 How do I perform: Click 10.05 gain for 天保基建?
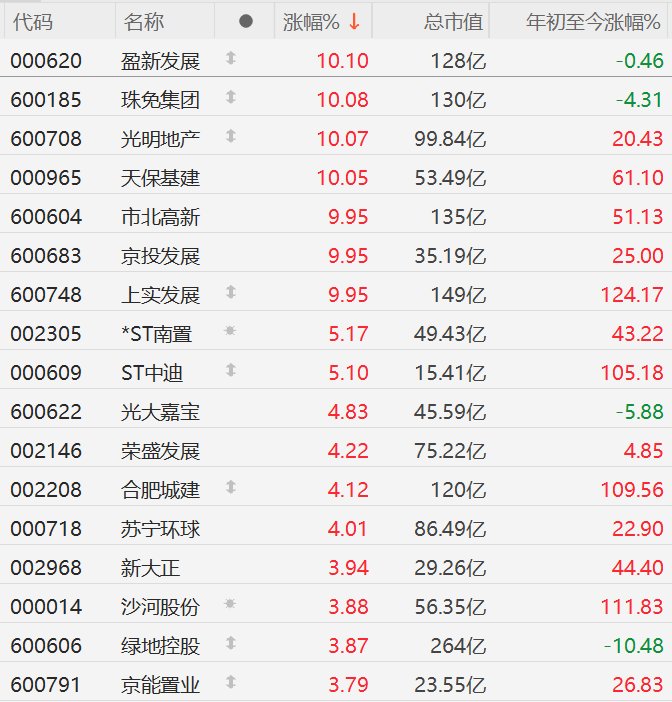[x=342, y=178]
